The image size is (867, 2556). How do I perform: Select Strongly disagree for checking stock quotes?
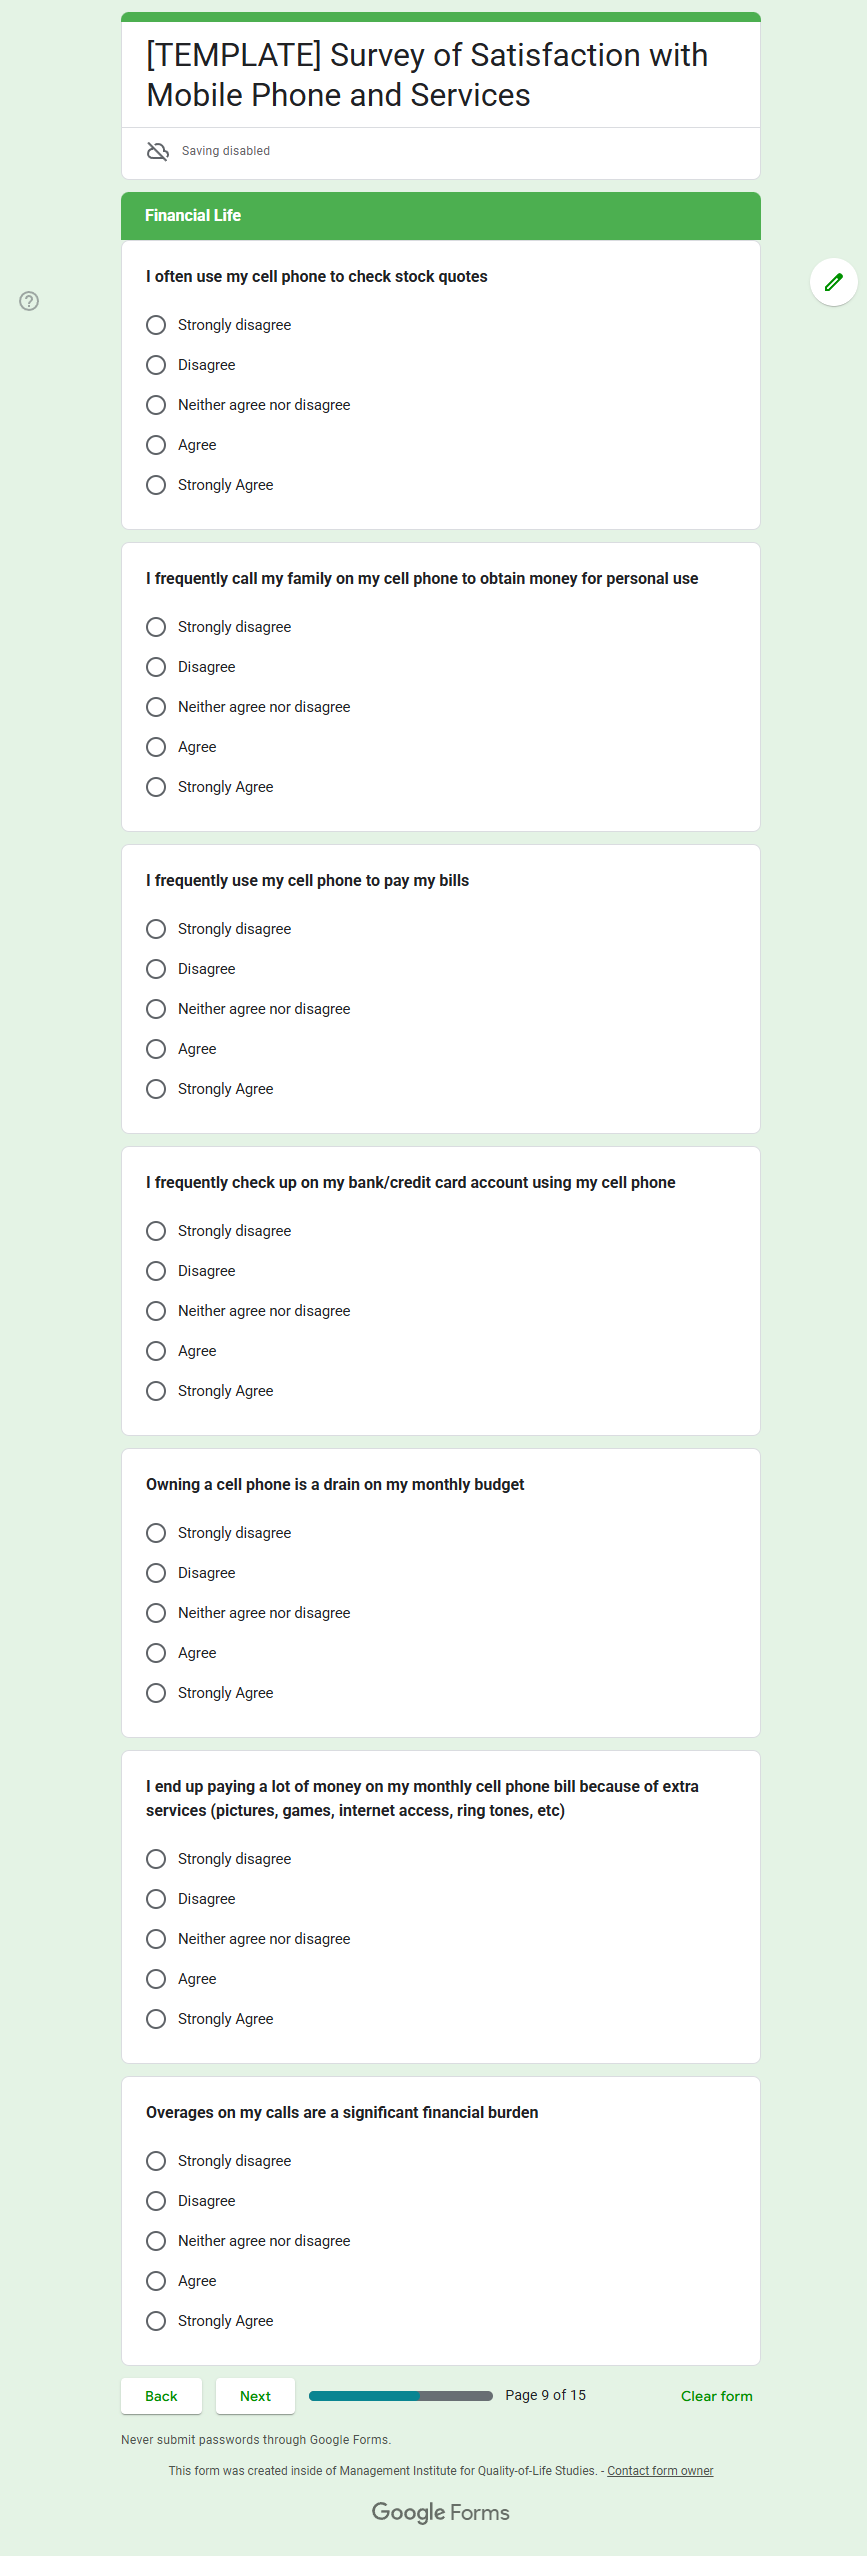tap(156, 325)
